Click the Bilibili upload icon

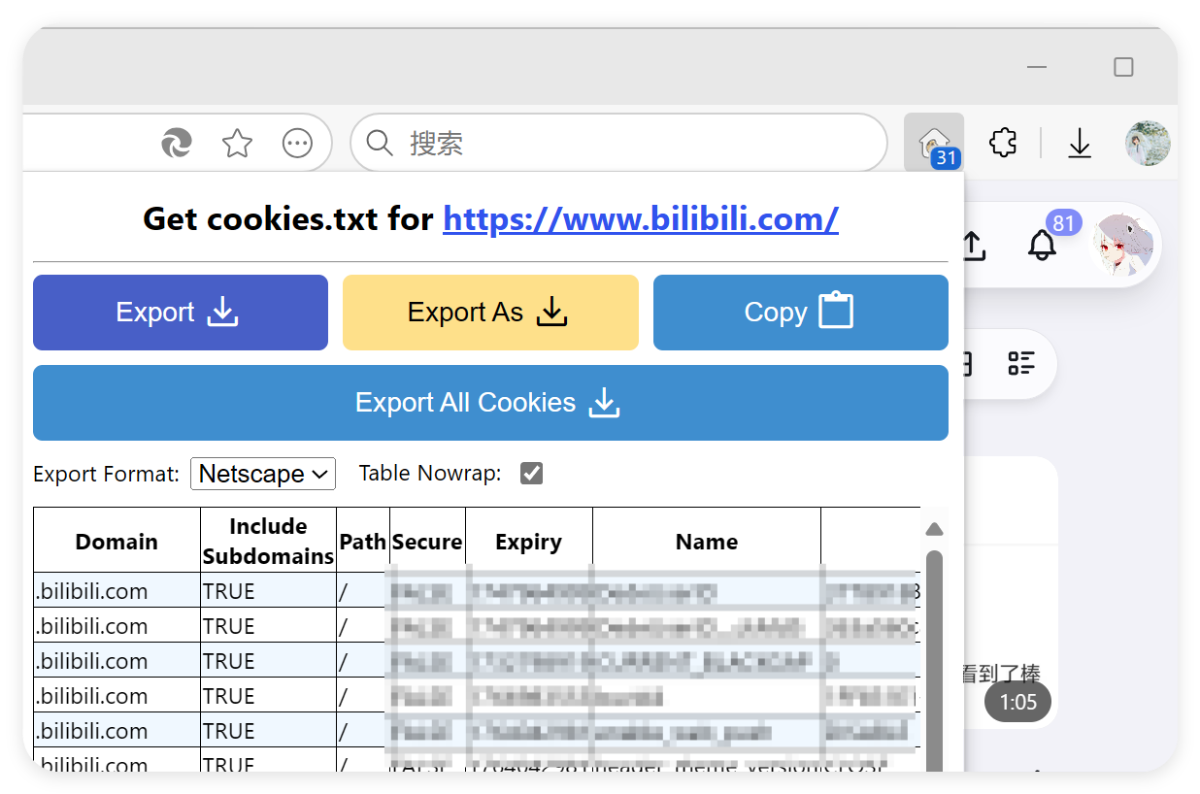973,245
